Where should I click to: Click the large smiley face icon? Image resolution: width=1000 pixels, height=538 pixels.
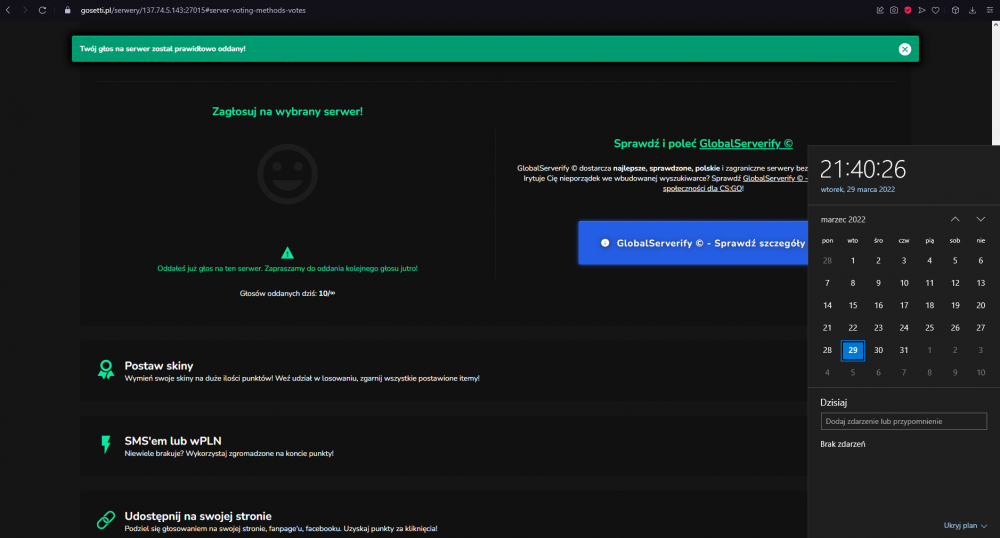point(288,174)
